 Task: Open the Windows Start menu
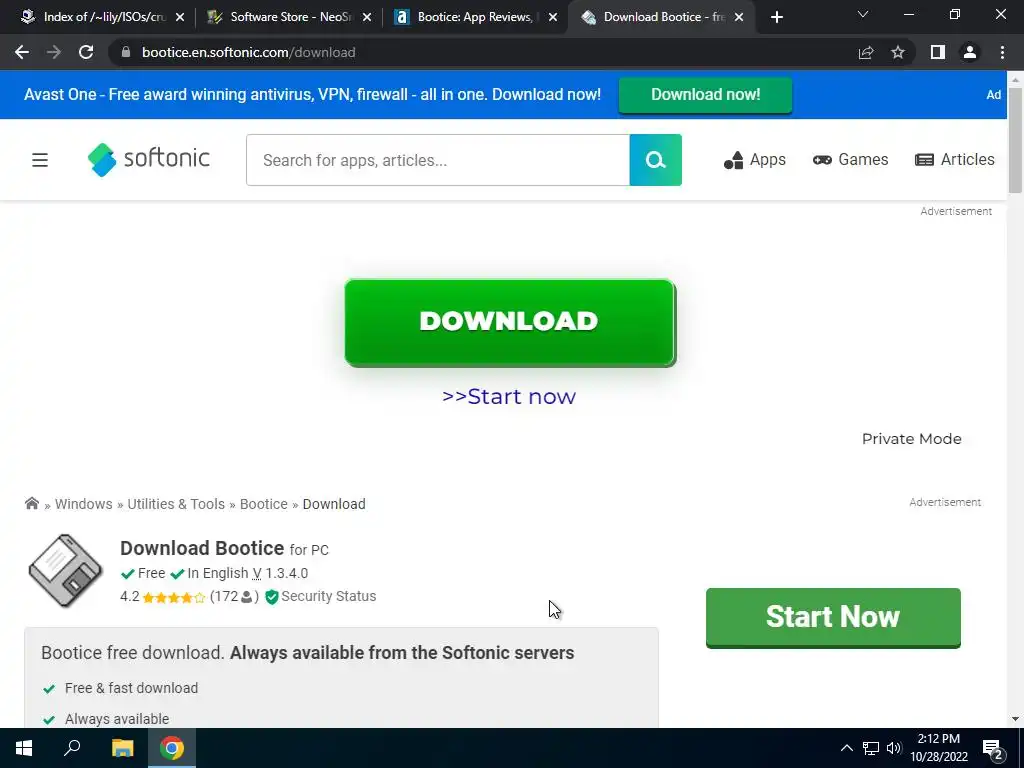24,748
